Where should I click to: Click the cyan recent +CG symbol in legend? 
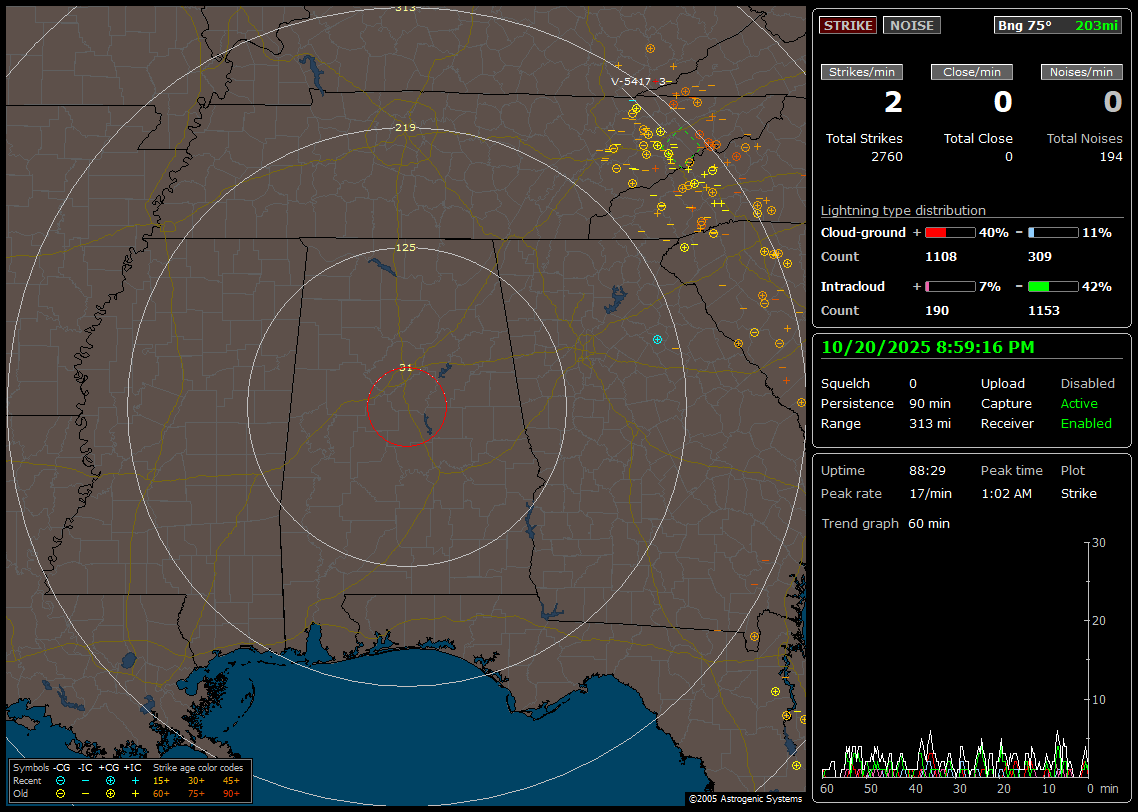pyautogui.click(x=110, y=780)
